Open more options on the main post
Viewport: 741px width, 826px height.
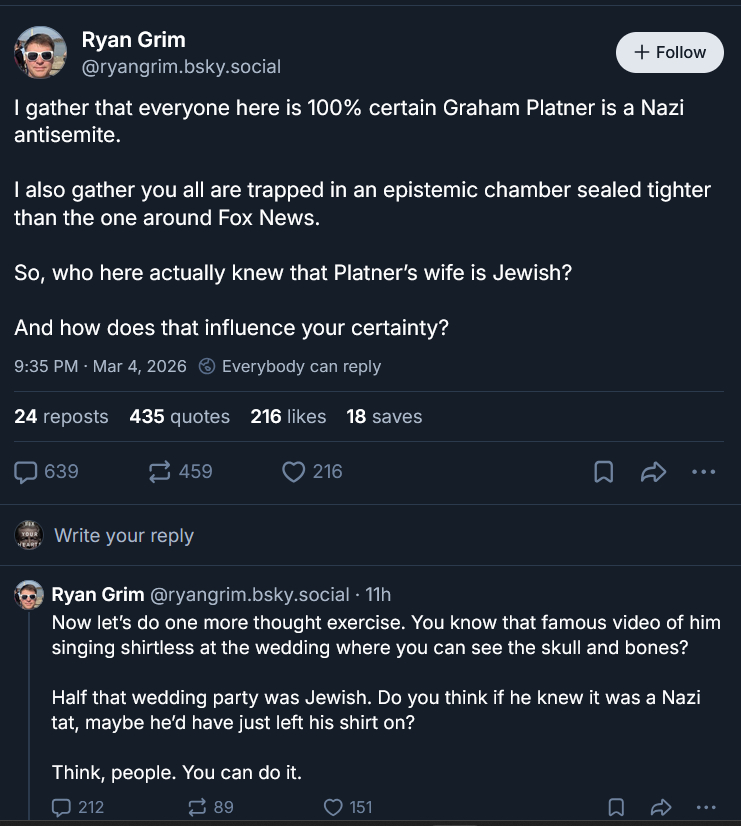[x=704, y=472]
